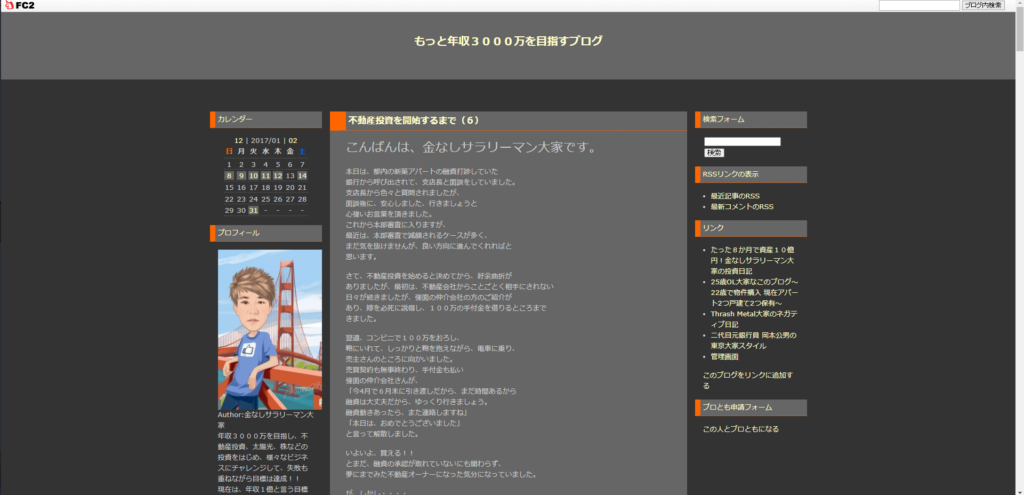Click Saturday header 土 in calendar
1024x495 pixels.
point(302,152)
